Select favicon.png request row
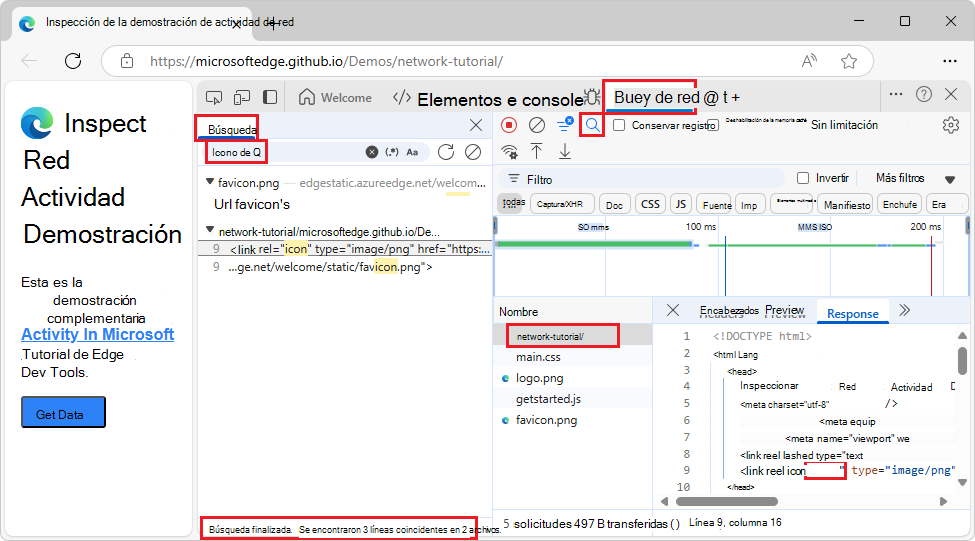 573,420
